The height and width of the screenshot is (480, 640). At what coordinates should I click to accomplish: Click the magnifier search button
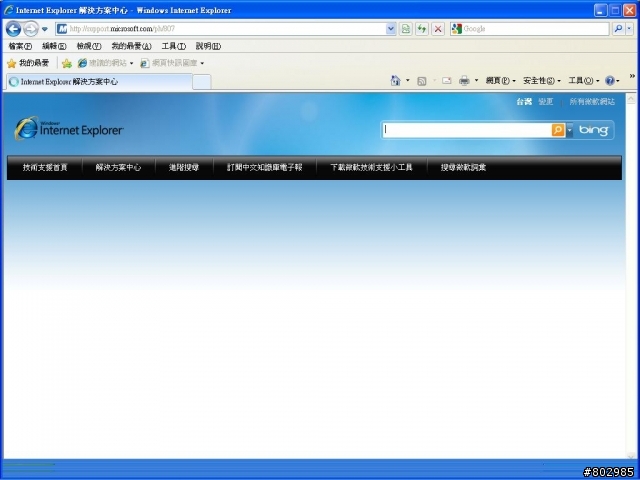[618, 29]
